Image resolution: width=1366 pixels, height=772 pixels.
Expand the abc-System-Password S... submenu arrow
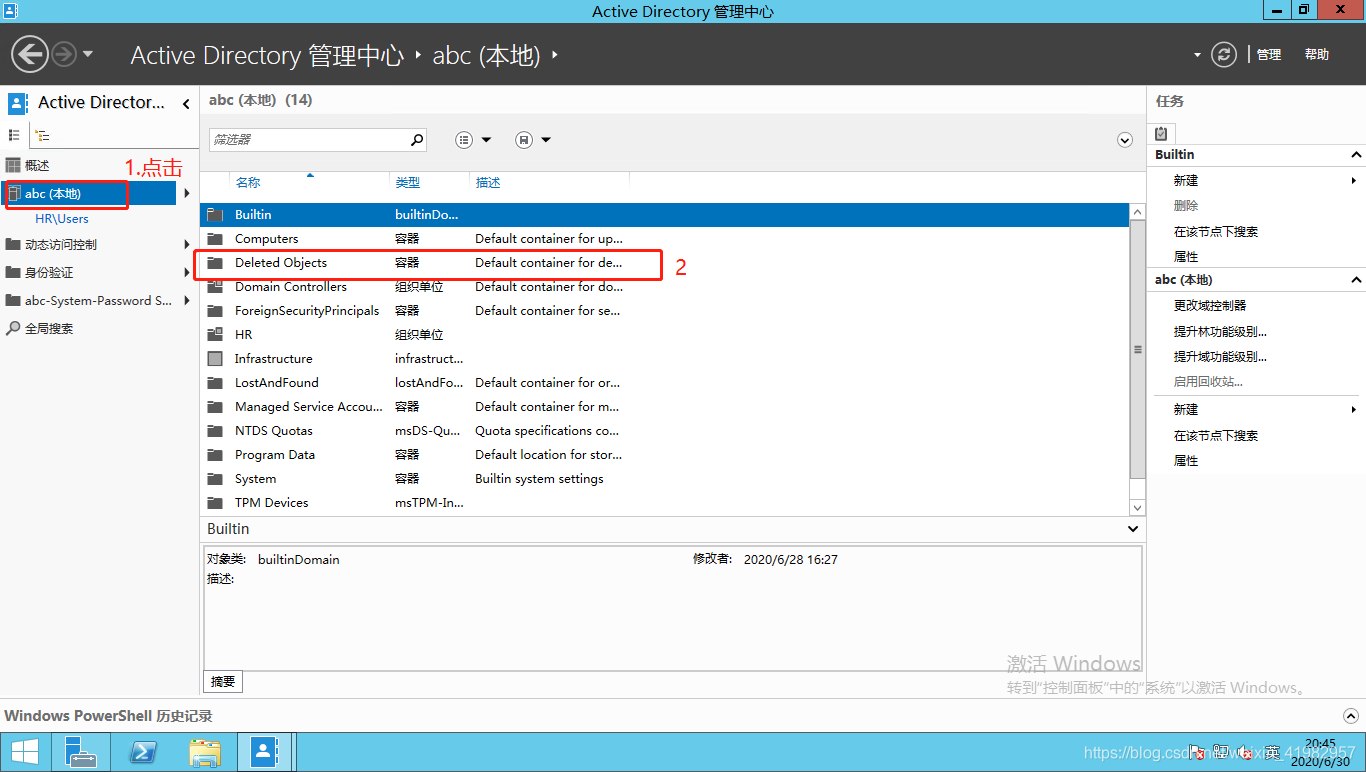187,300
